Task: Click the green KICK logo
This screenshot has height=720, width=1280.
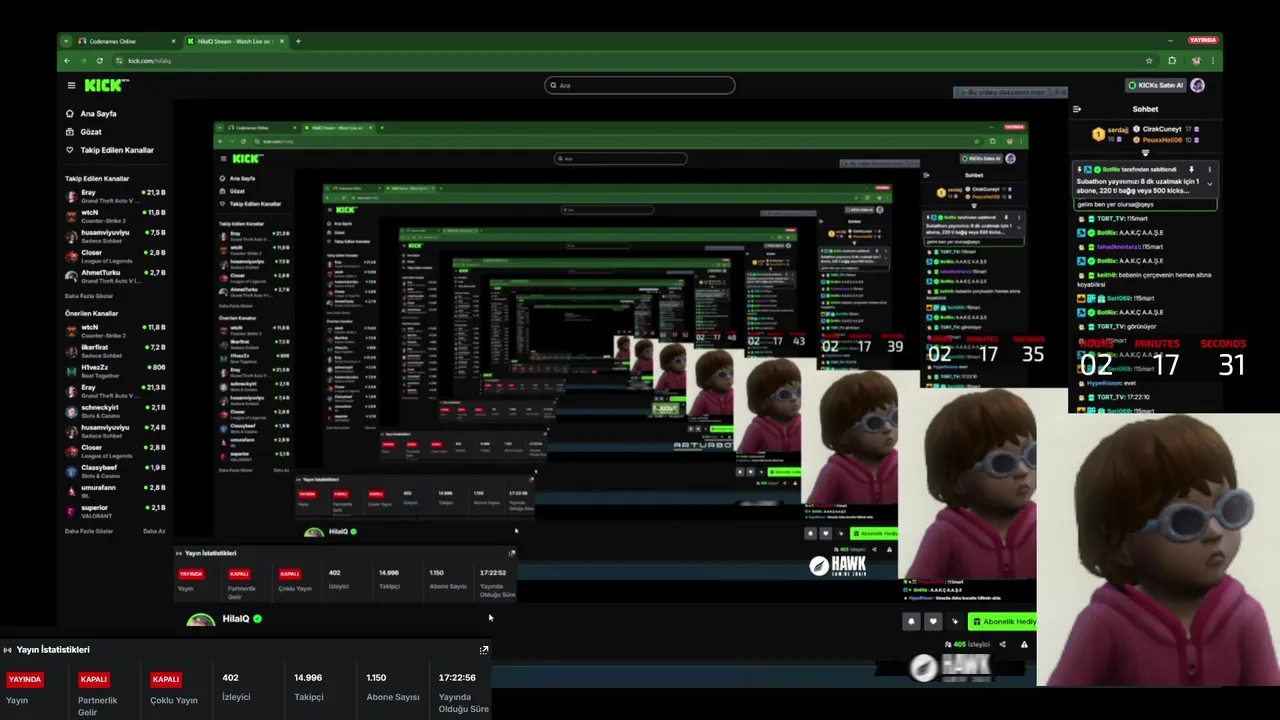Action: pos(106,86)
